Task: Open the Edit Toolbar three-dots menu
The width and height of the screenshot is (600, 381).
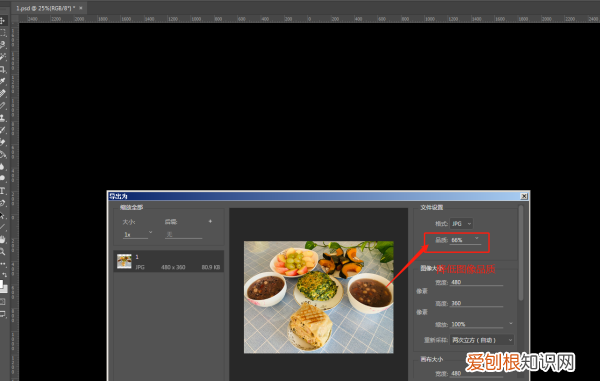Action: pos(3,264)
